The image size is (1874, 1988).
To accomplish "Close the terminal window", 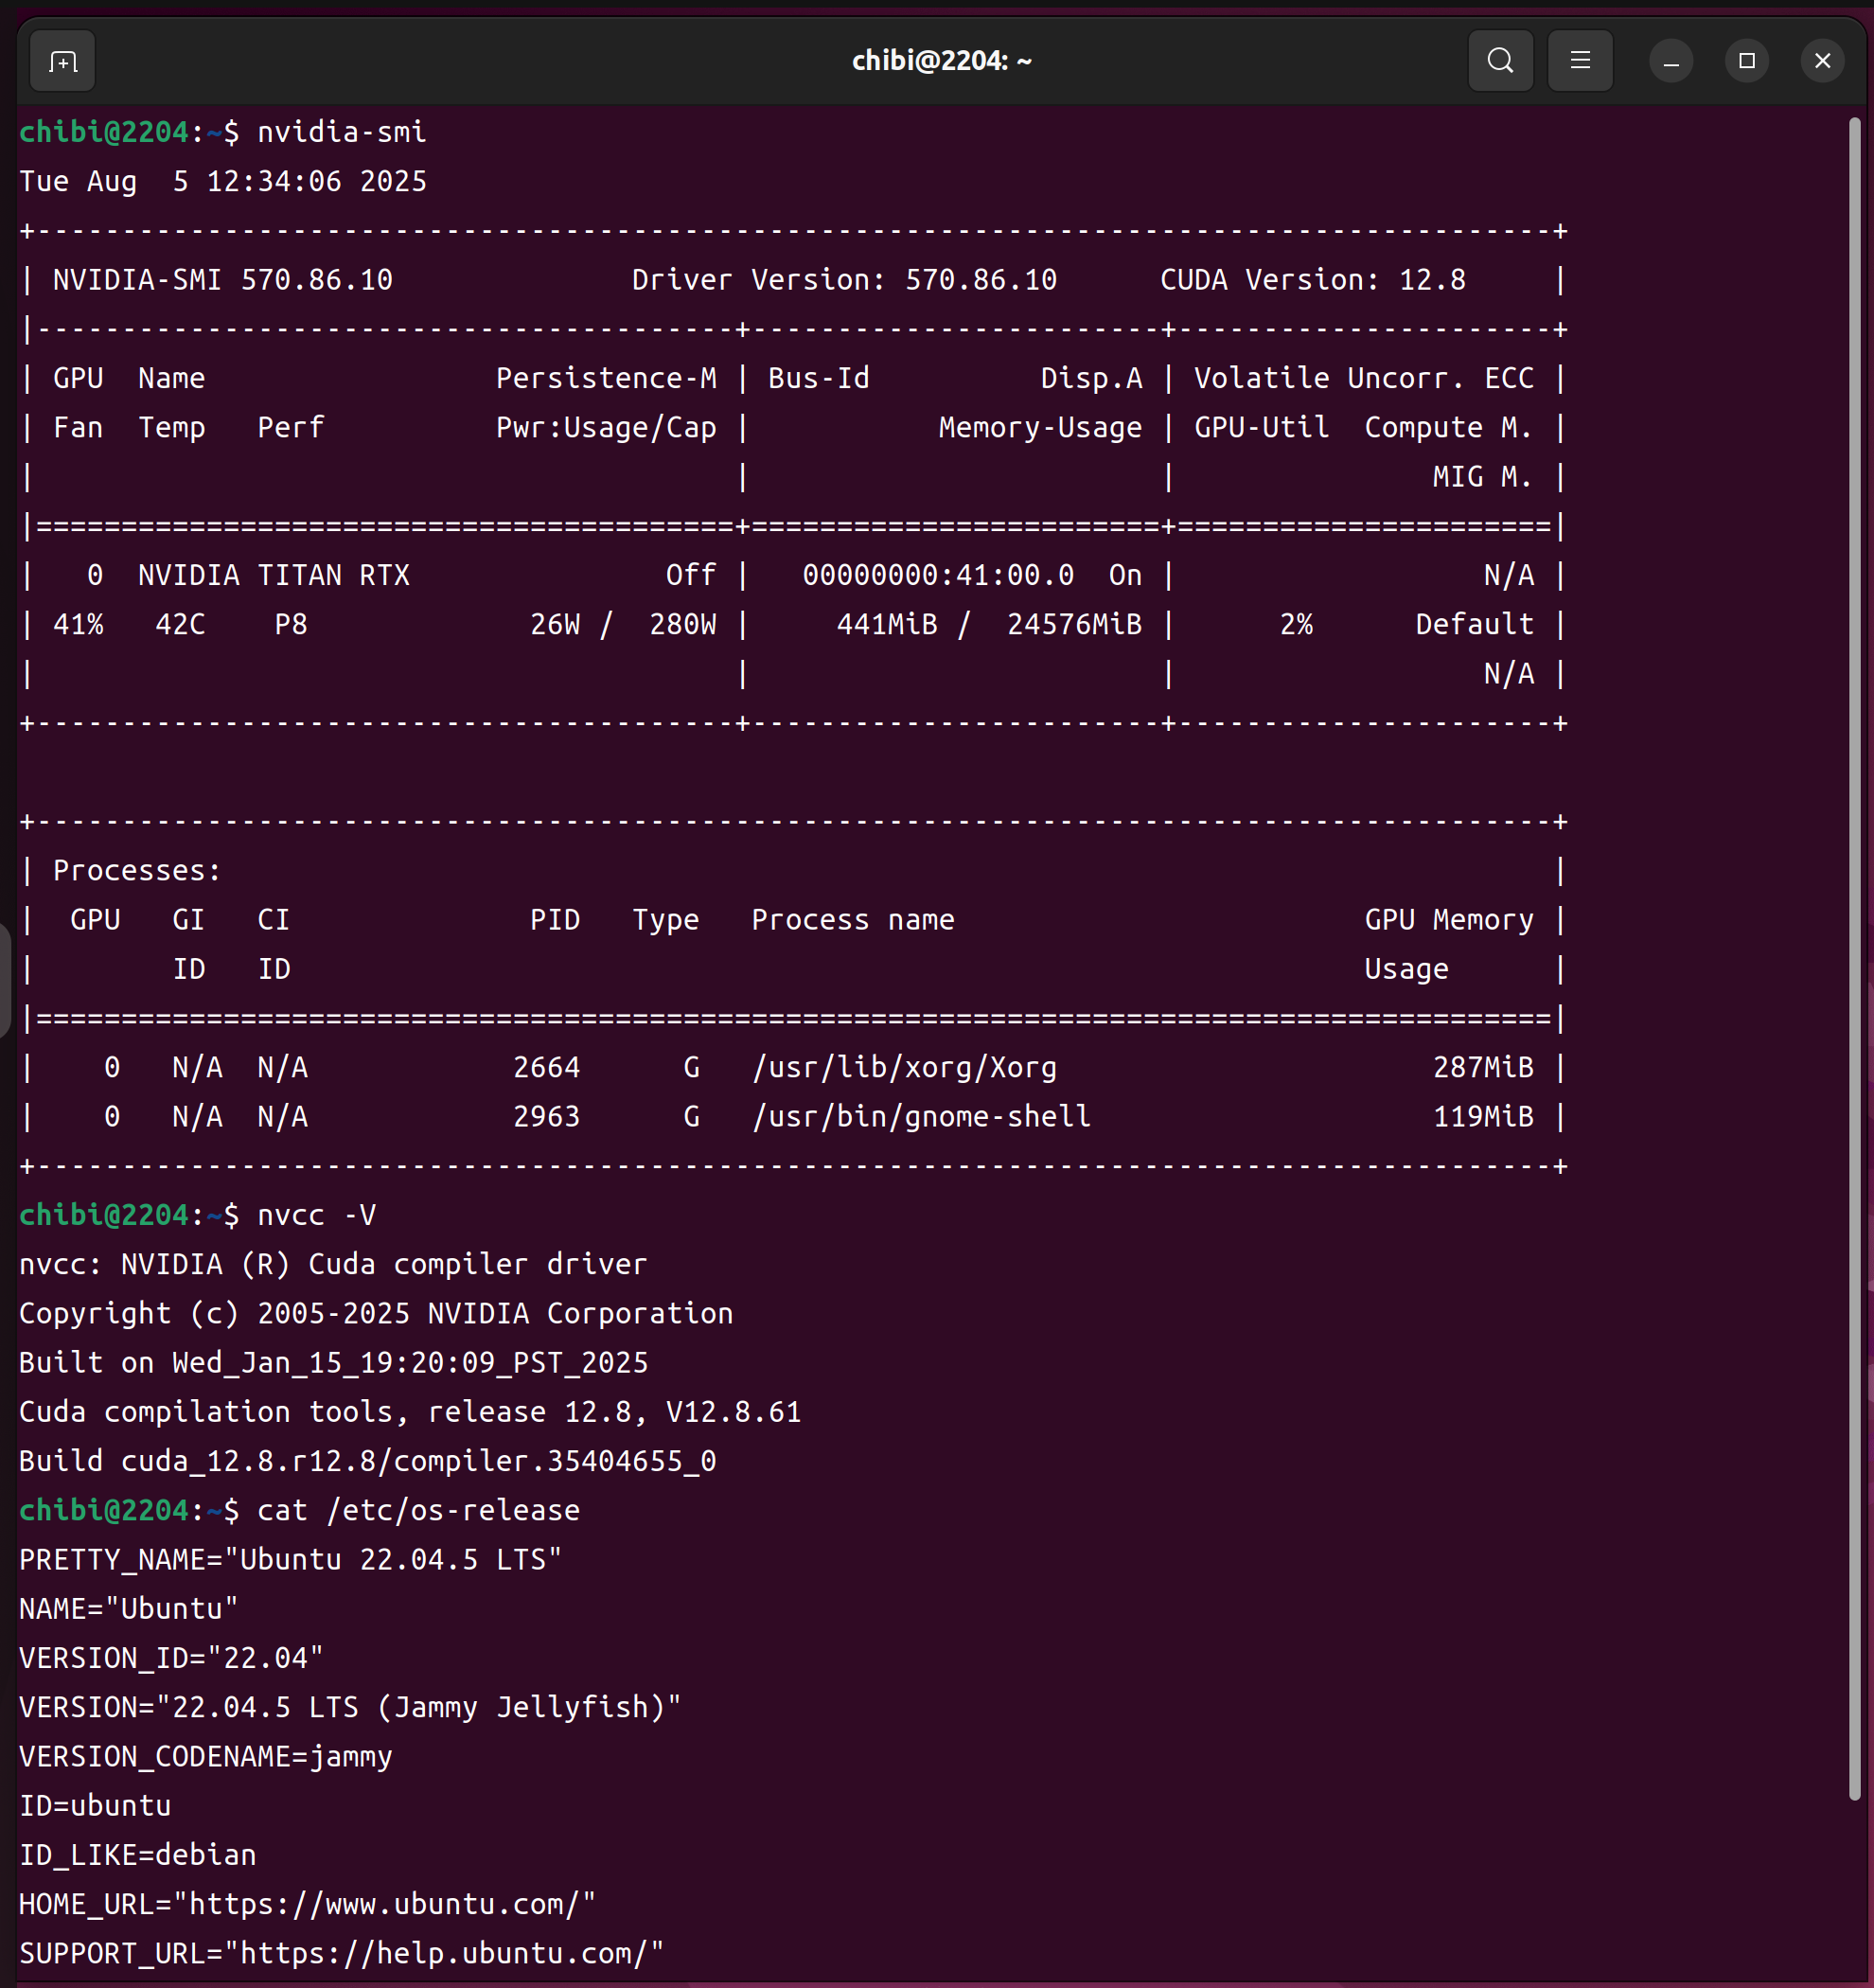I will click(x=1822, y=61).
